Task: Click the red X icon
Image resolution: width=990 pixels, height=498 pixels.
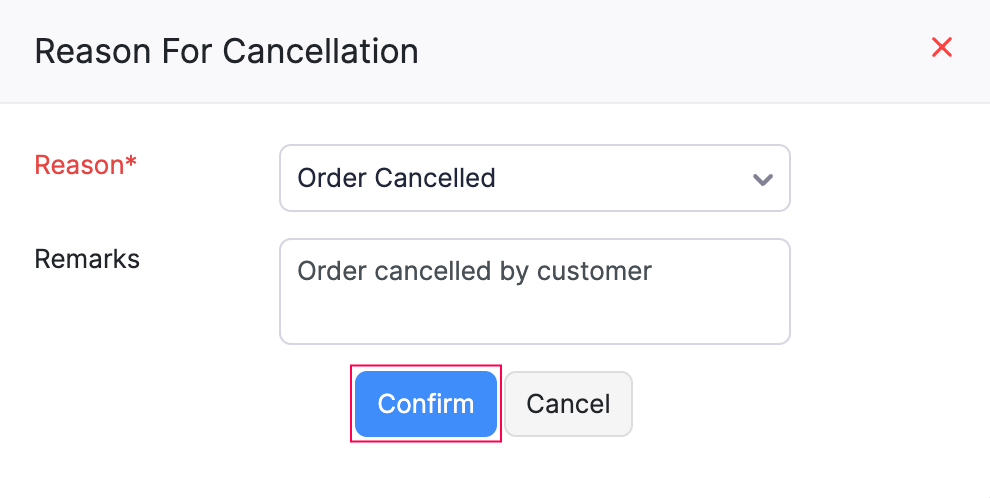Action: (941, 48)
